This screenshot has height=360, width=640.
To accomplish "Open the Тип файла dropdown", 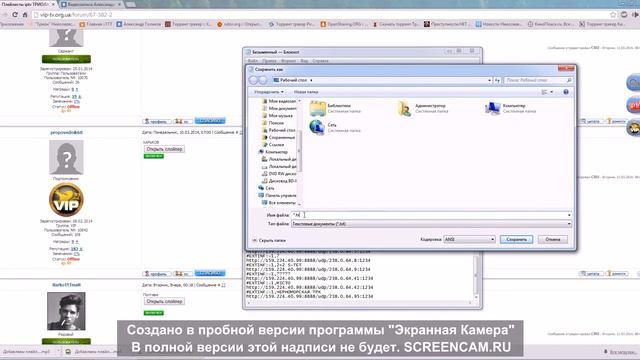I will [431, 224].
